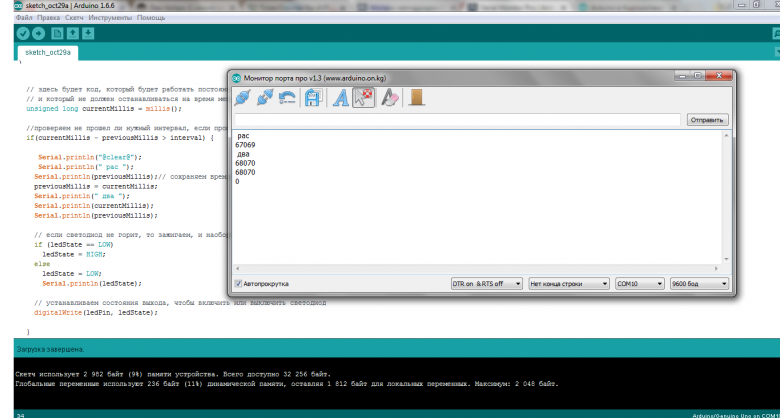Click the font letter A icon
Viewport: 780px width, 418px height.
point(340,98)
